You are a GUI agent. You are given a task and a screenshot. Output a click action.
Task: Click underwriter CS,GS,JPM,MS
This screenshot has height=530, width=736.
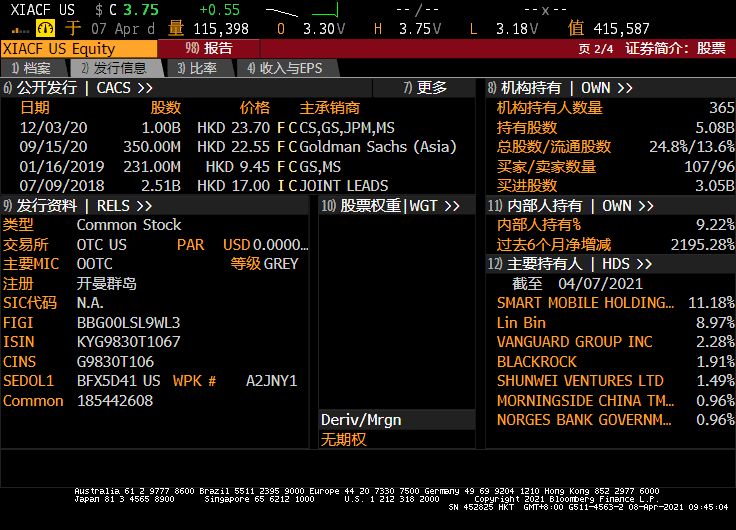pyautogui.click(x=347, y=128)
